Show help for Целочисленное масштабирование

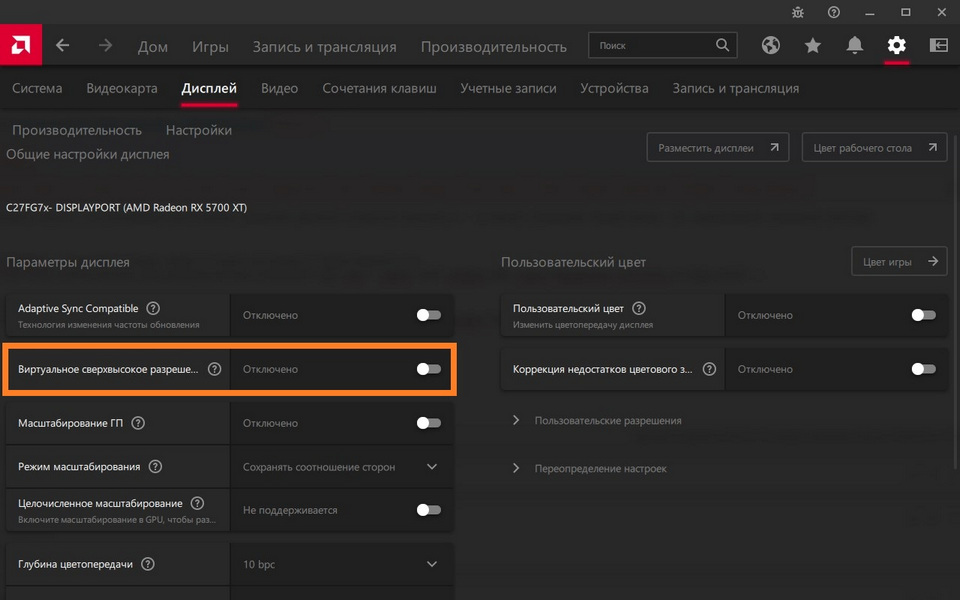click(197, 503)
